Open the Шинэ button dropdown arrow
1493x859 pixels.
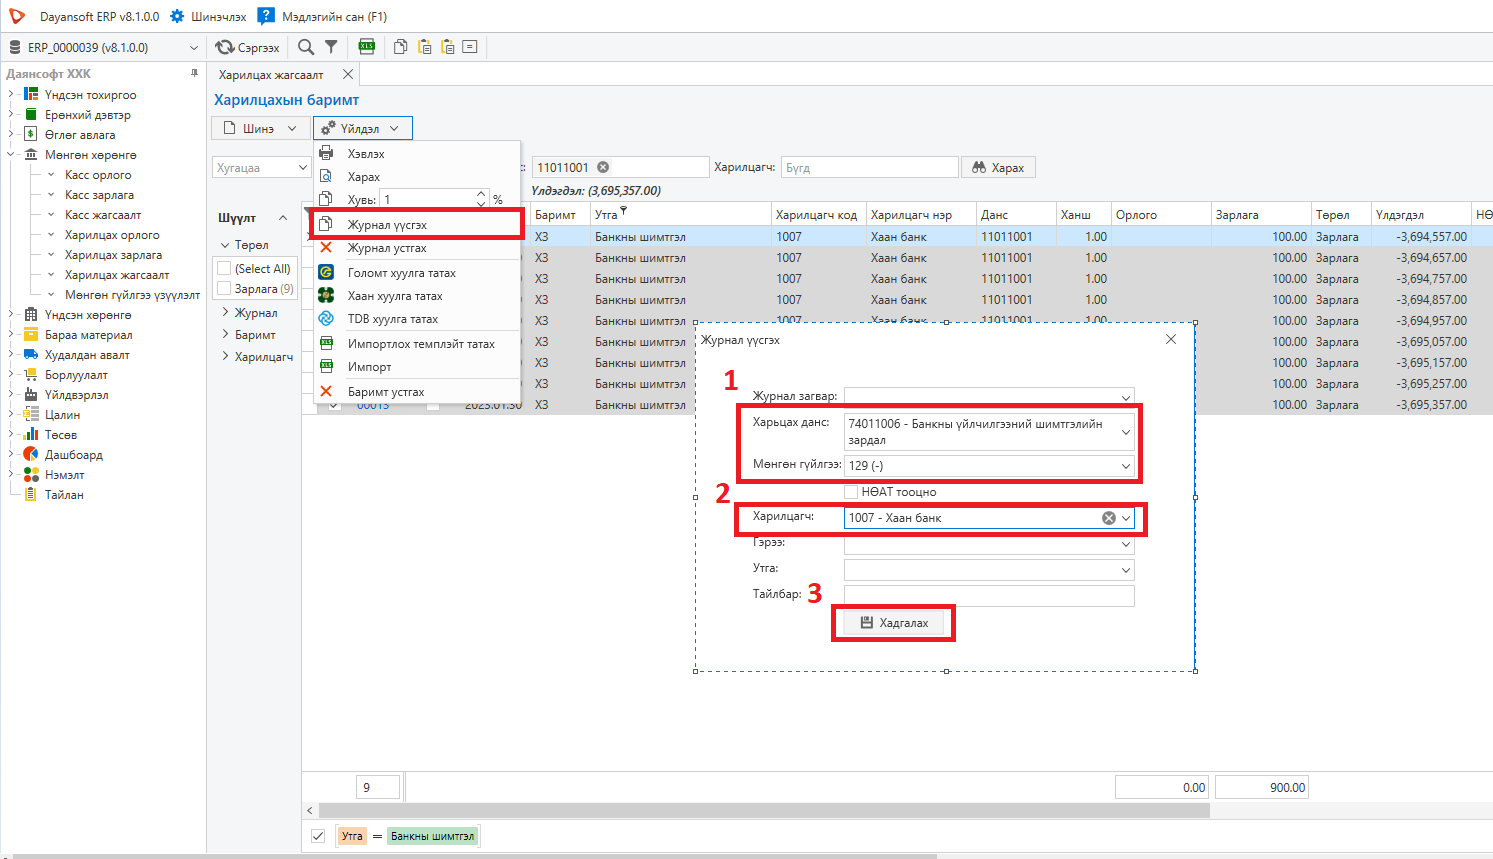pos(292,128)
